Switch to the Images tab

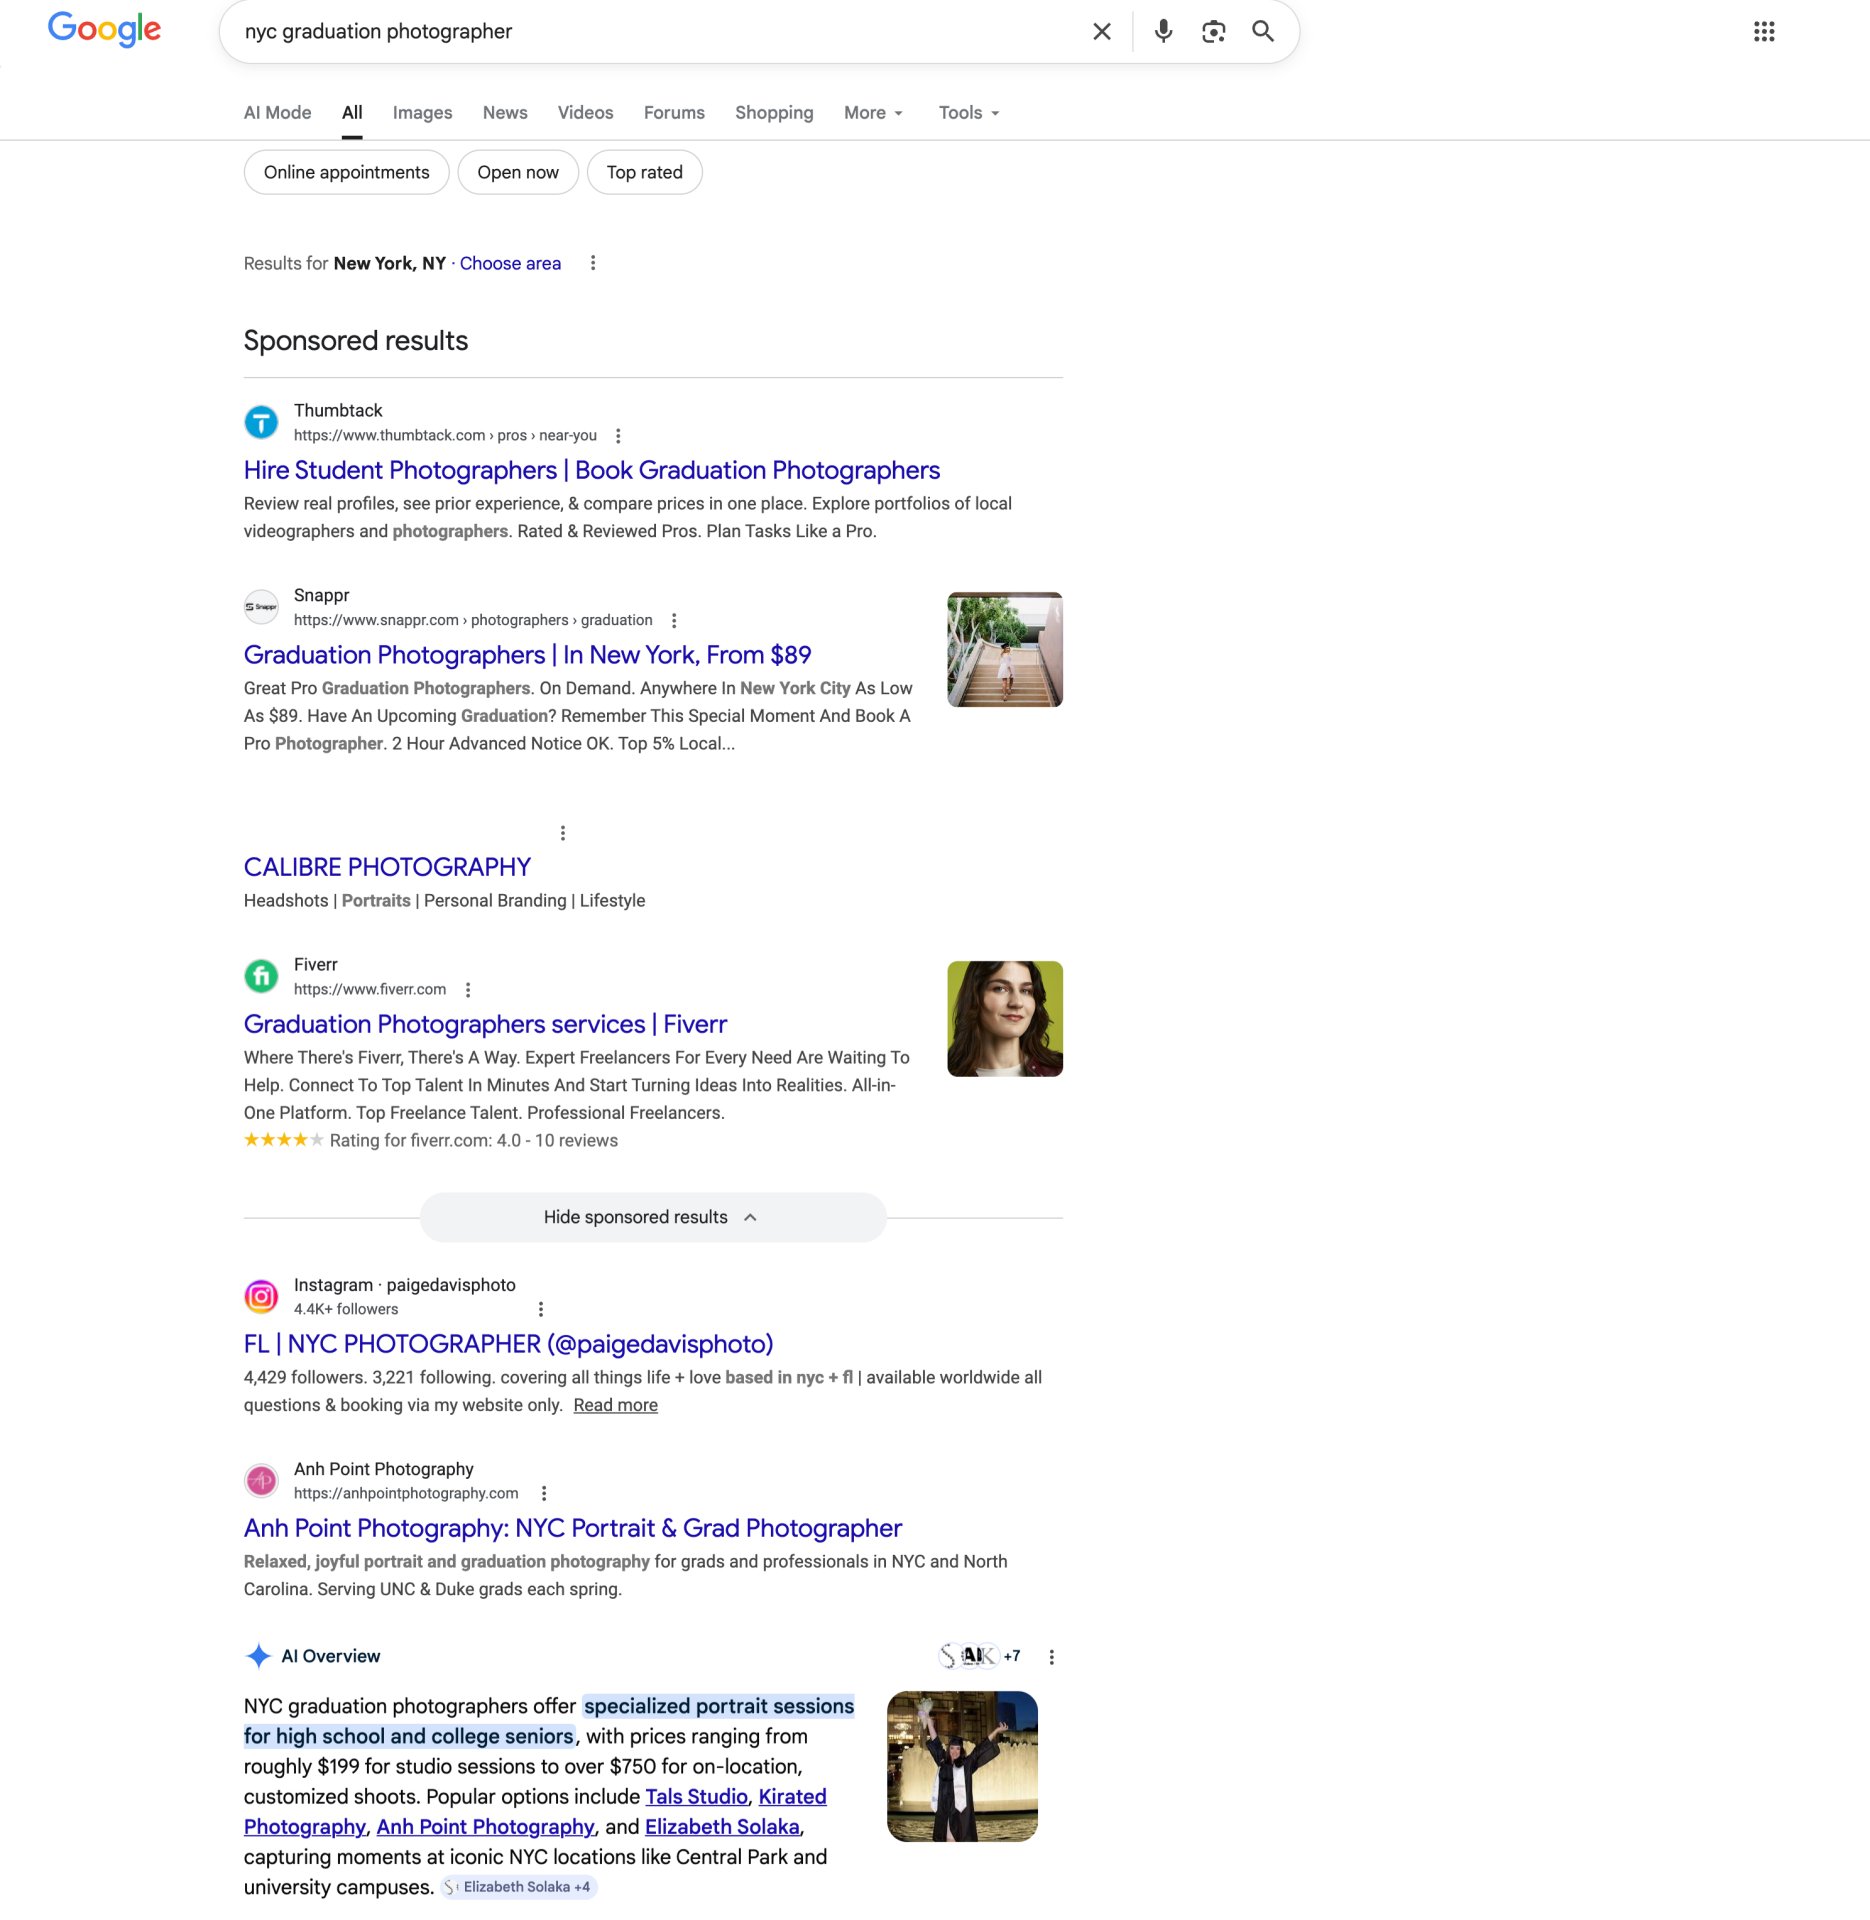422,113
